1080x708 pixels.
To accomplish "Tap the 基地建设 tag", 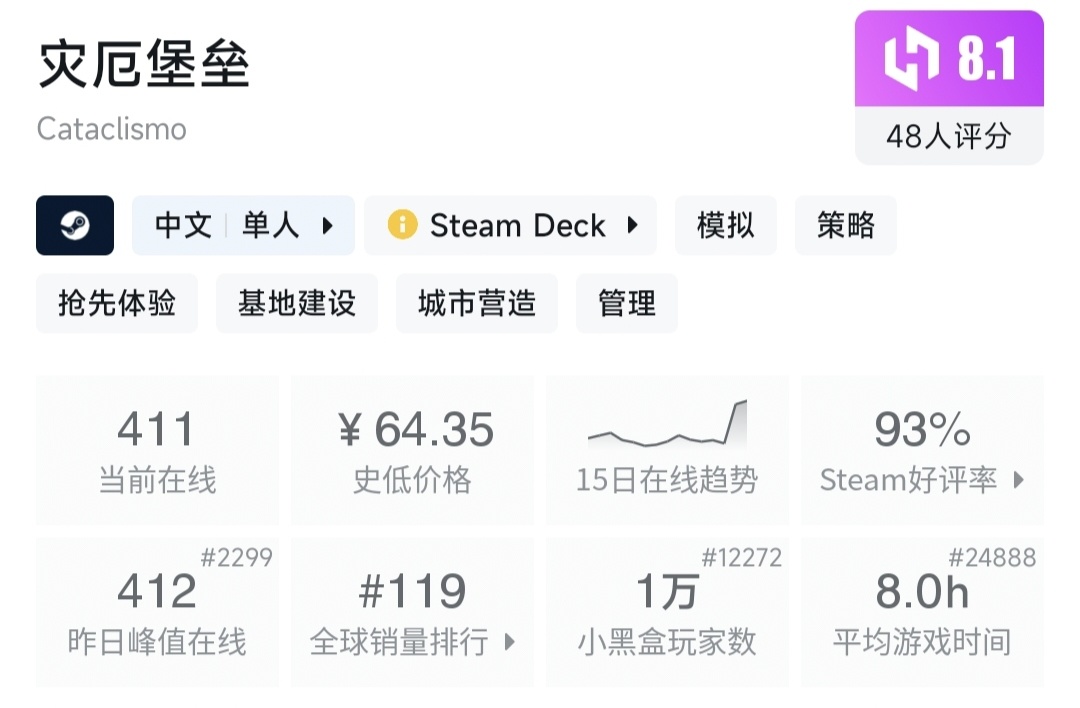I will coord(297,303).
